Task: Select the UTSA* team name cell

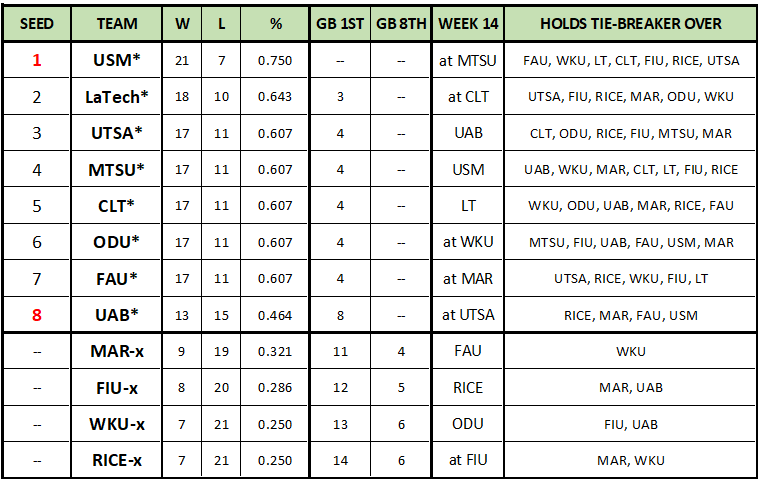Action: pyautogui.click(x=118, y=133)
